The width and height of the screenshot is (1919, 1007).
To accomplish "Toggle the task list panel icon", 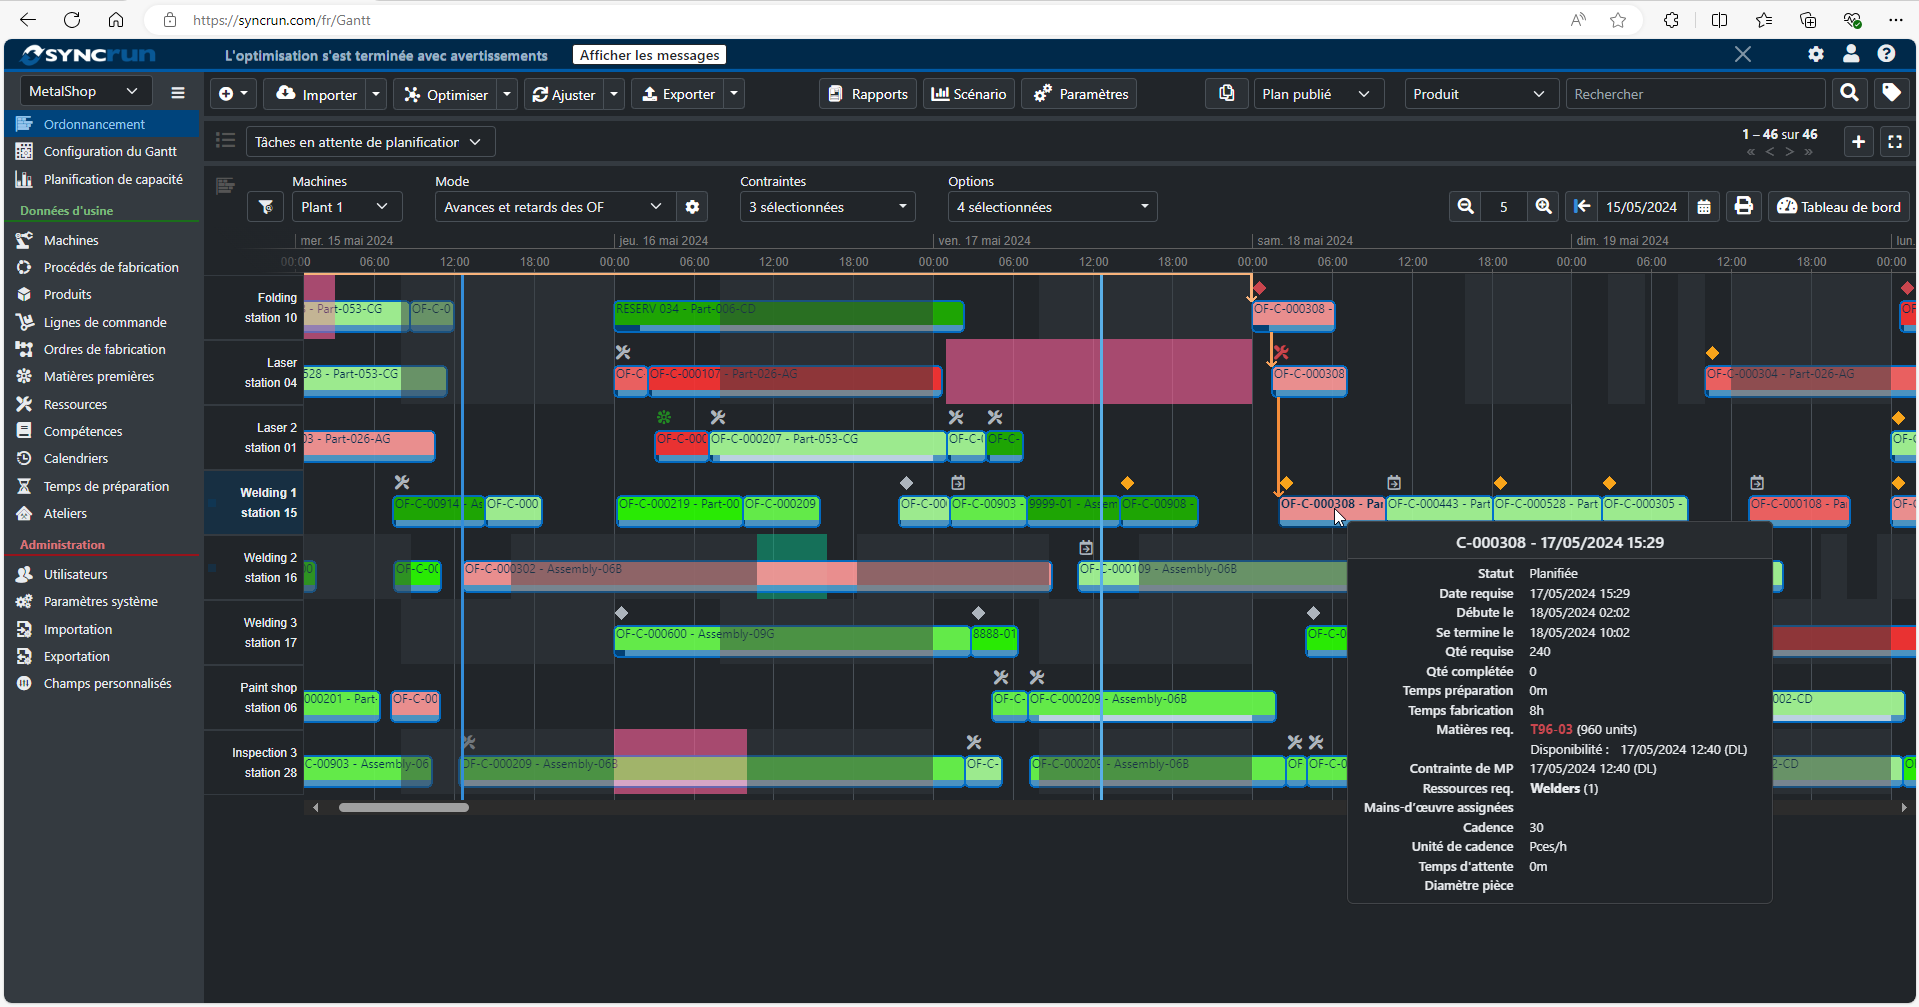I will pos(226,141).
